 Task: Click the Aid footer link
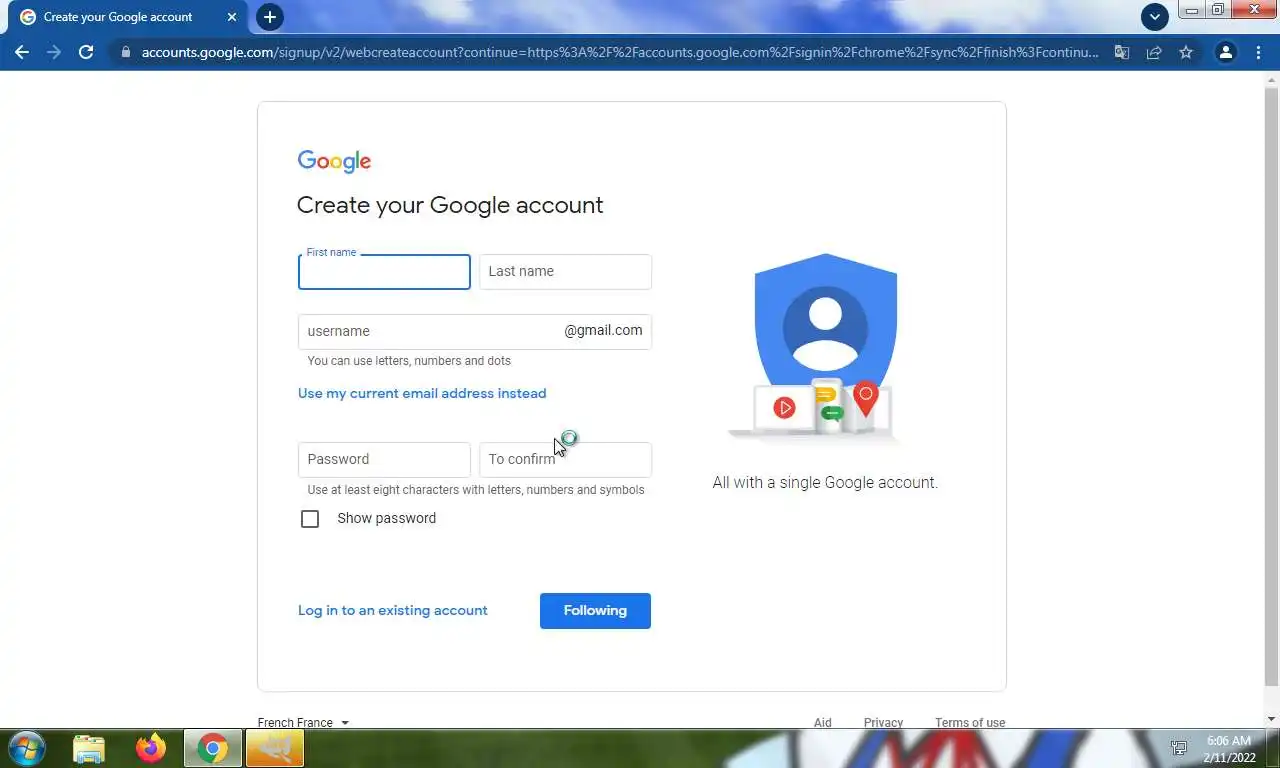pyautogui.click(x=822, y=722)
